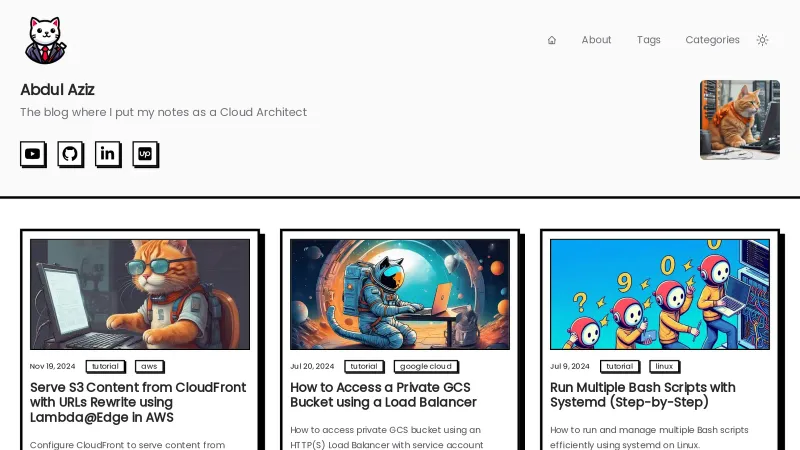Screen dimensions: 800x450
Task: Open the cat with sunglasses post thumbnail
Action: pos(140,294)
